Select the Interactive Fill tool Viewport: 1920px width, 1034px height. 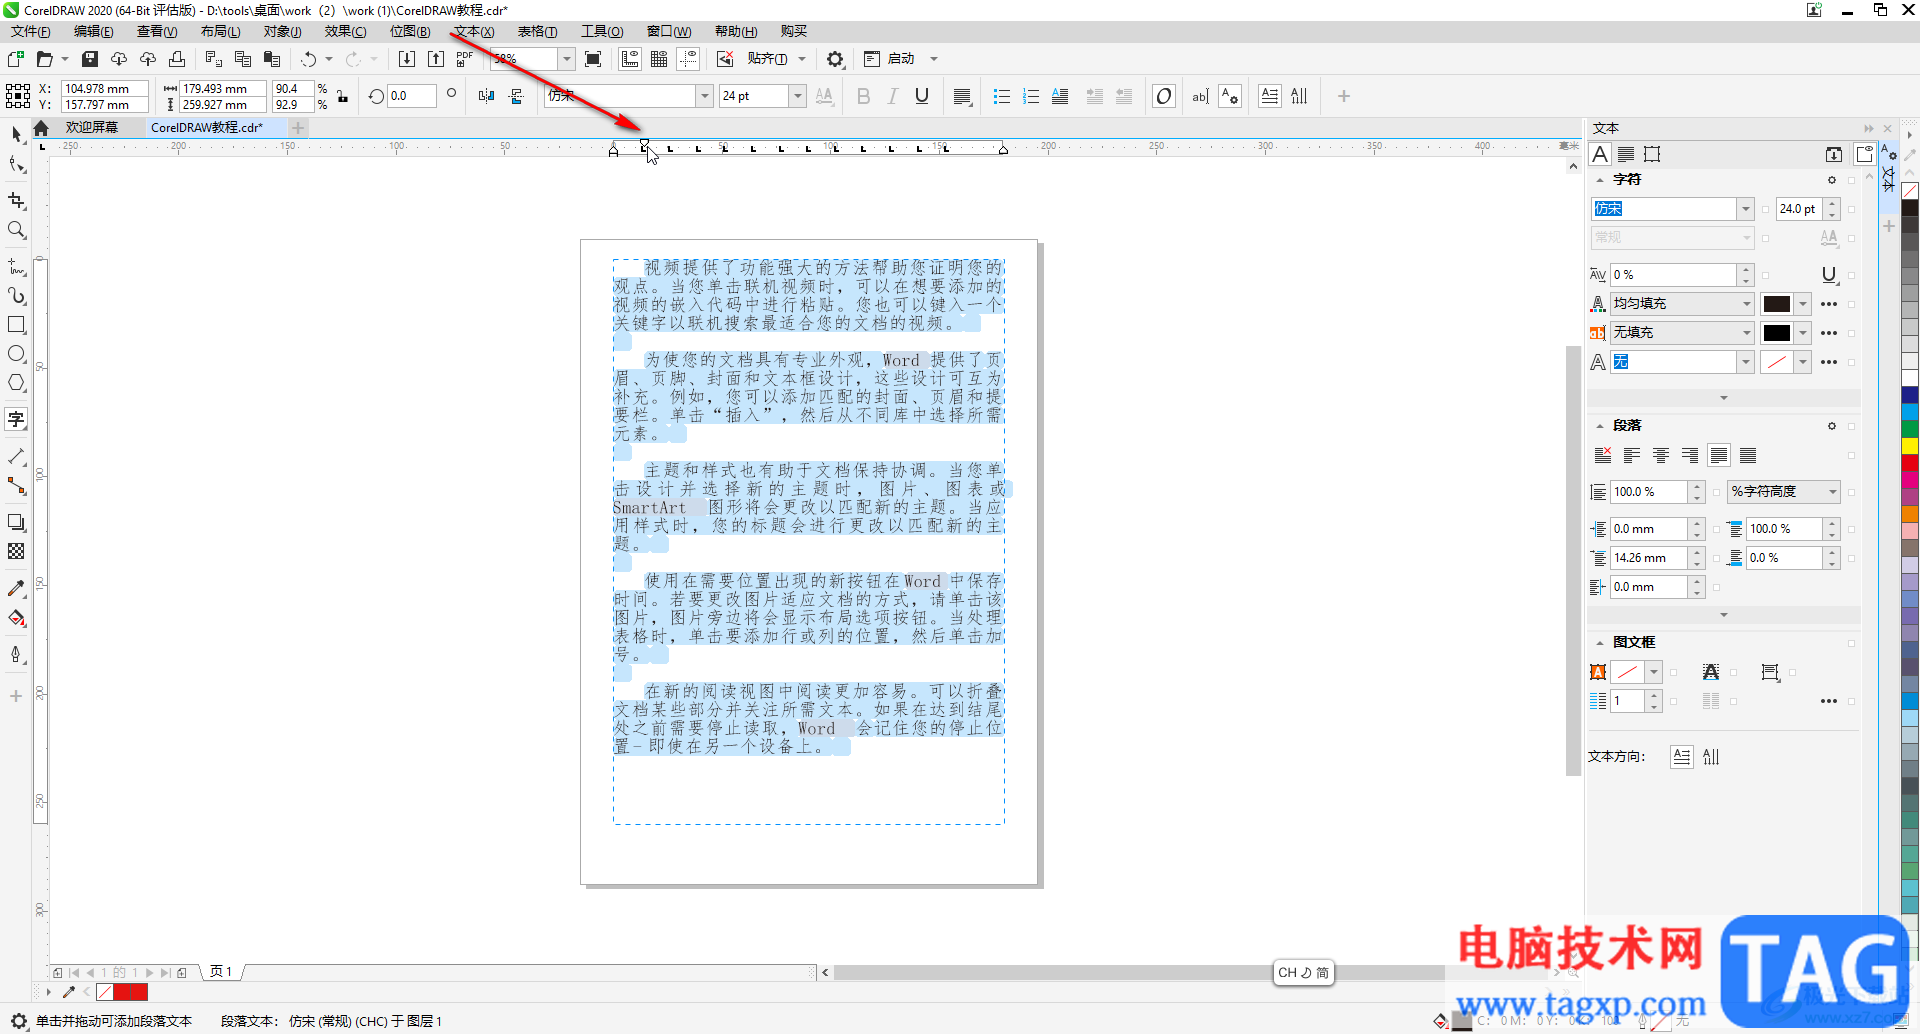click(x=16, y=618)
